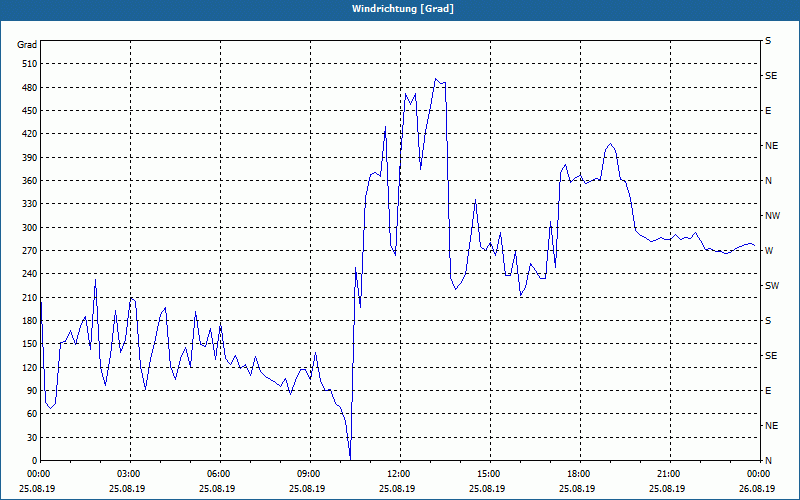Select the 25.08.19 date under 03:00
800x500 pixels.
127,489
